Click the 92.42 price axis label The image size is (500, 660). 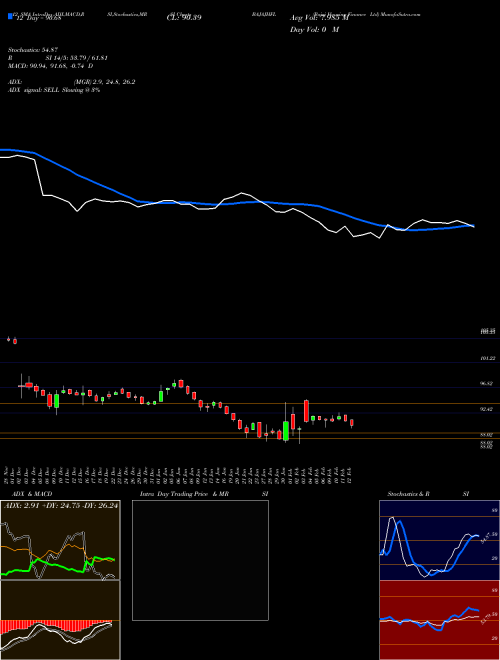tap(487, 409)
